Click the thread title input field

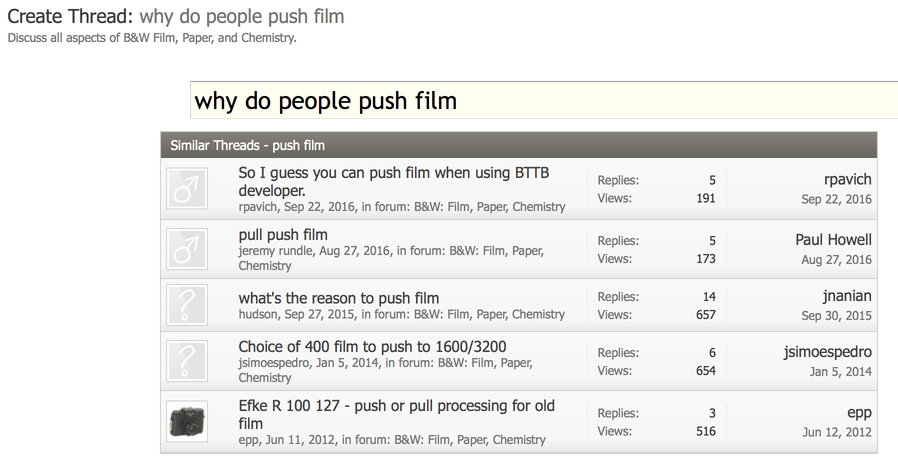tap(543, 101)
